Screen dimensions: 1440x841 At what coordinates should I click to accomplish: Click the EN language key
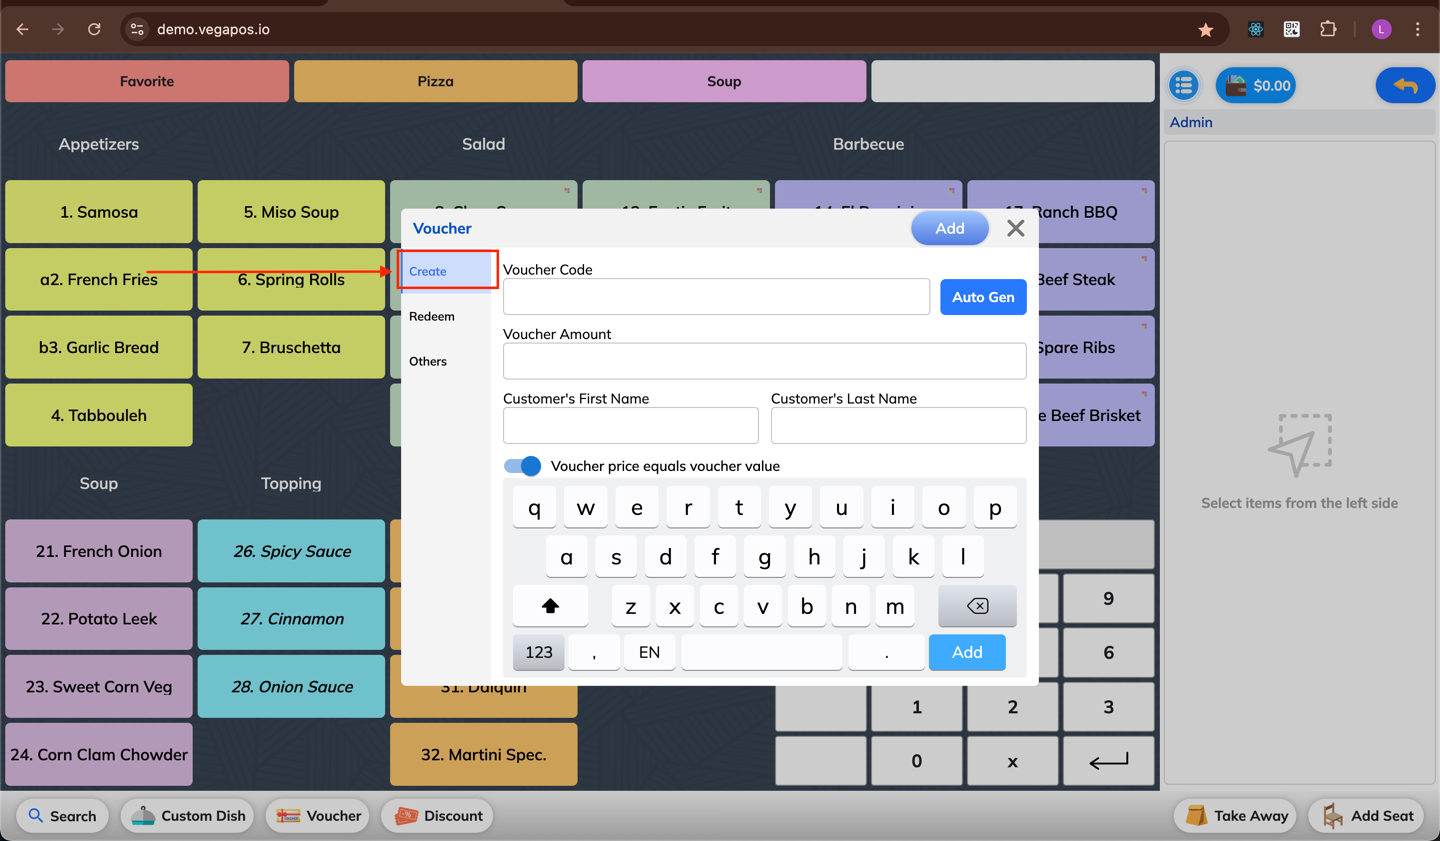pos(649,652)
